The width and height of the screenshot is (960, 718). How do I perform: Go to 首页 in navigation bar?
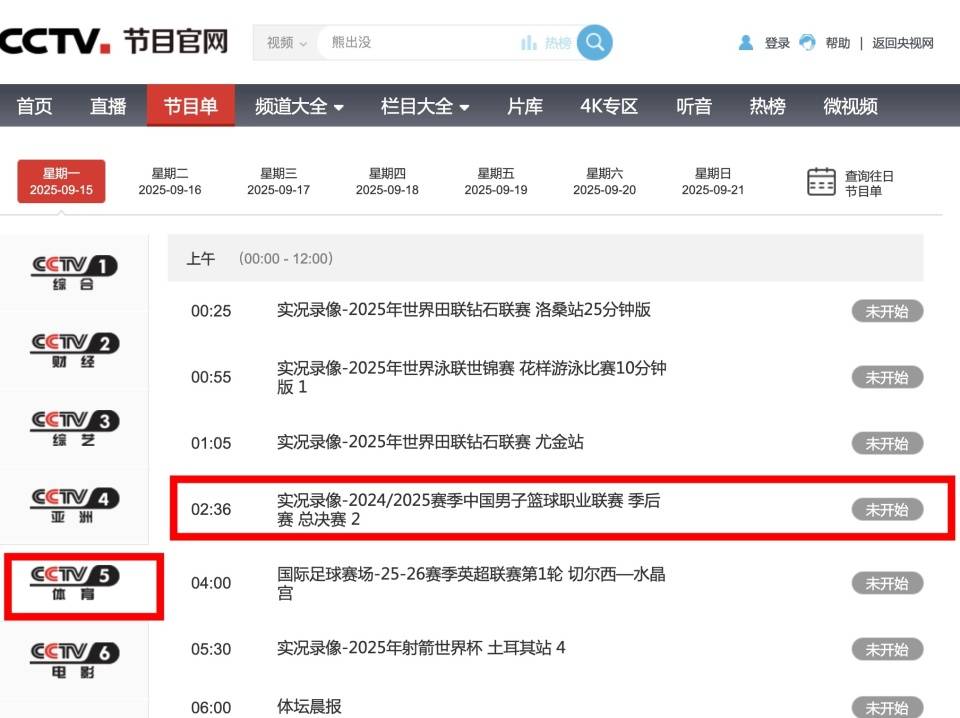[x=34, y=106]
